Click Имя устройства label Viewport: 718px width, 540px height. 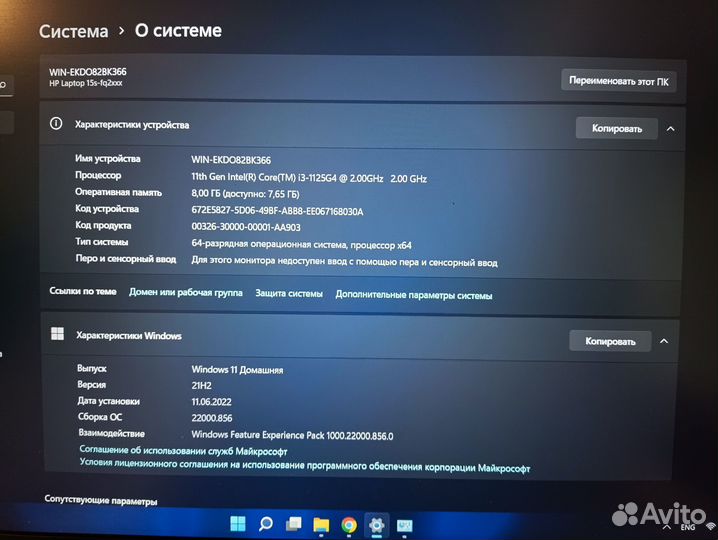coord(108,158)
